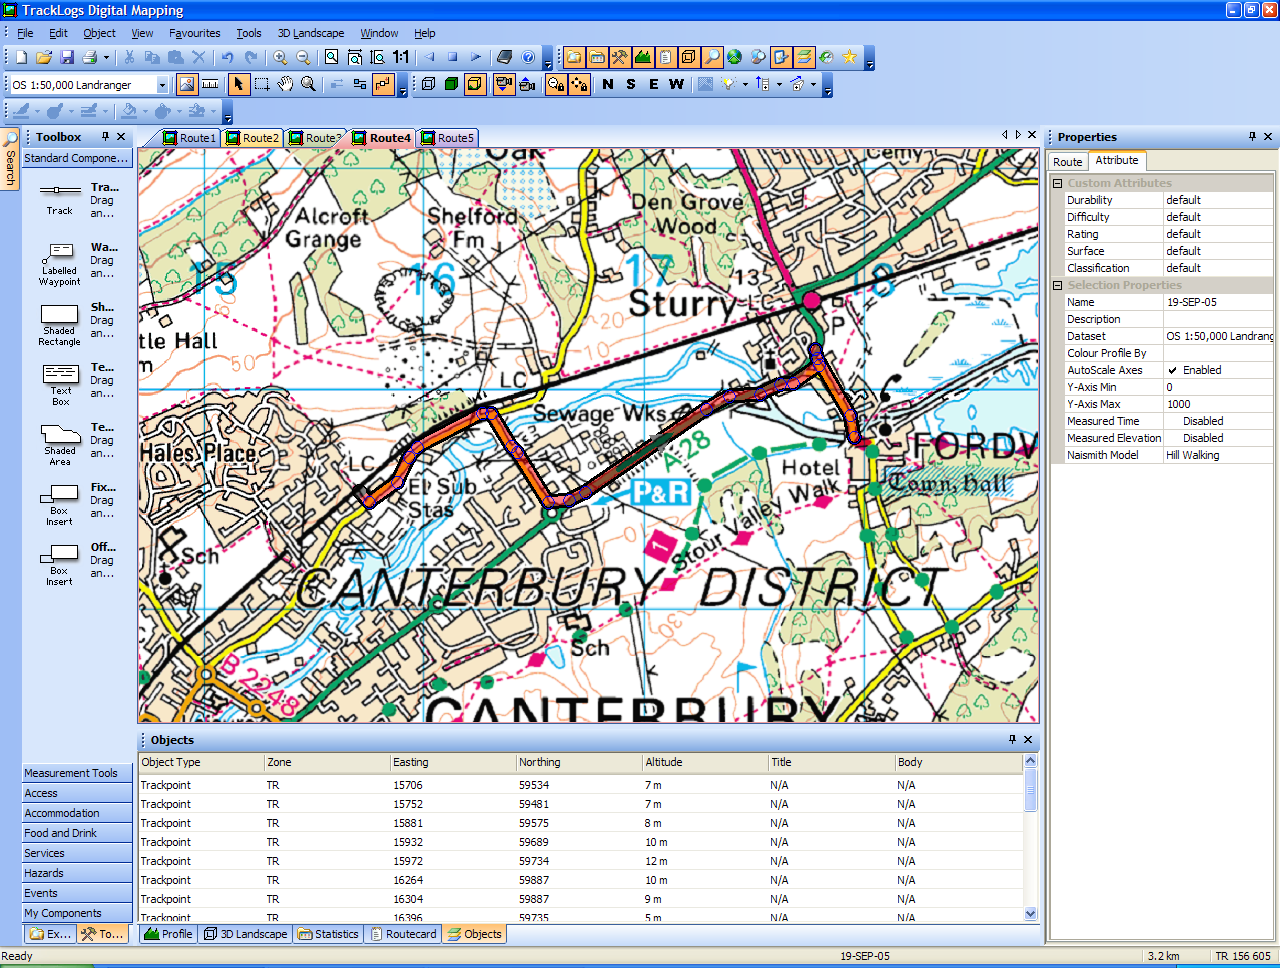This screenshot has width=1280, height=968.
Task: Switch to the Route2 tab
Action: point(252,138)
